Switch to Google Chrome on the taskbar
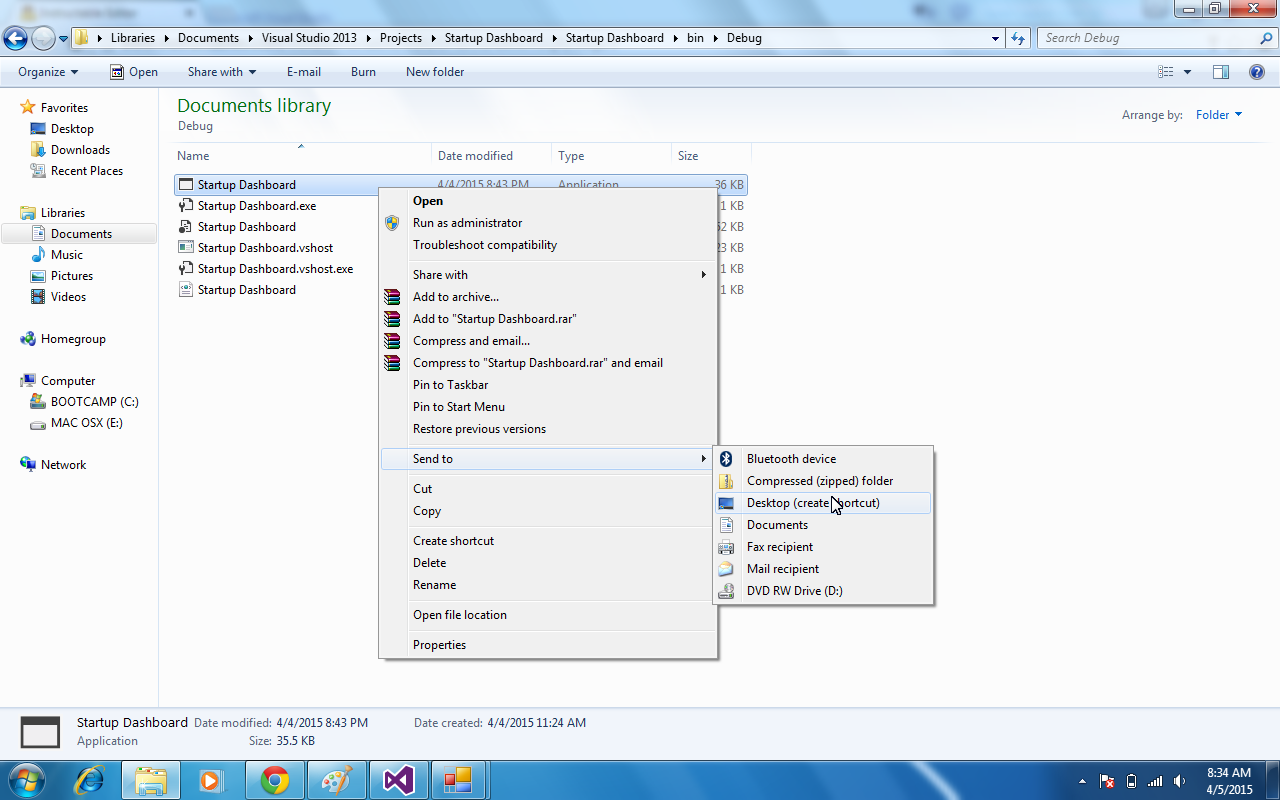The height and width of the screenshot is (800, 1280). click(x=275, y=779)
